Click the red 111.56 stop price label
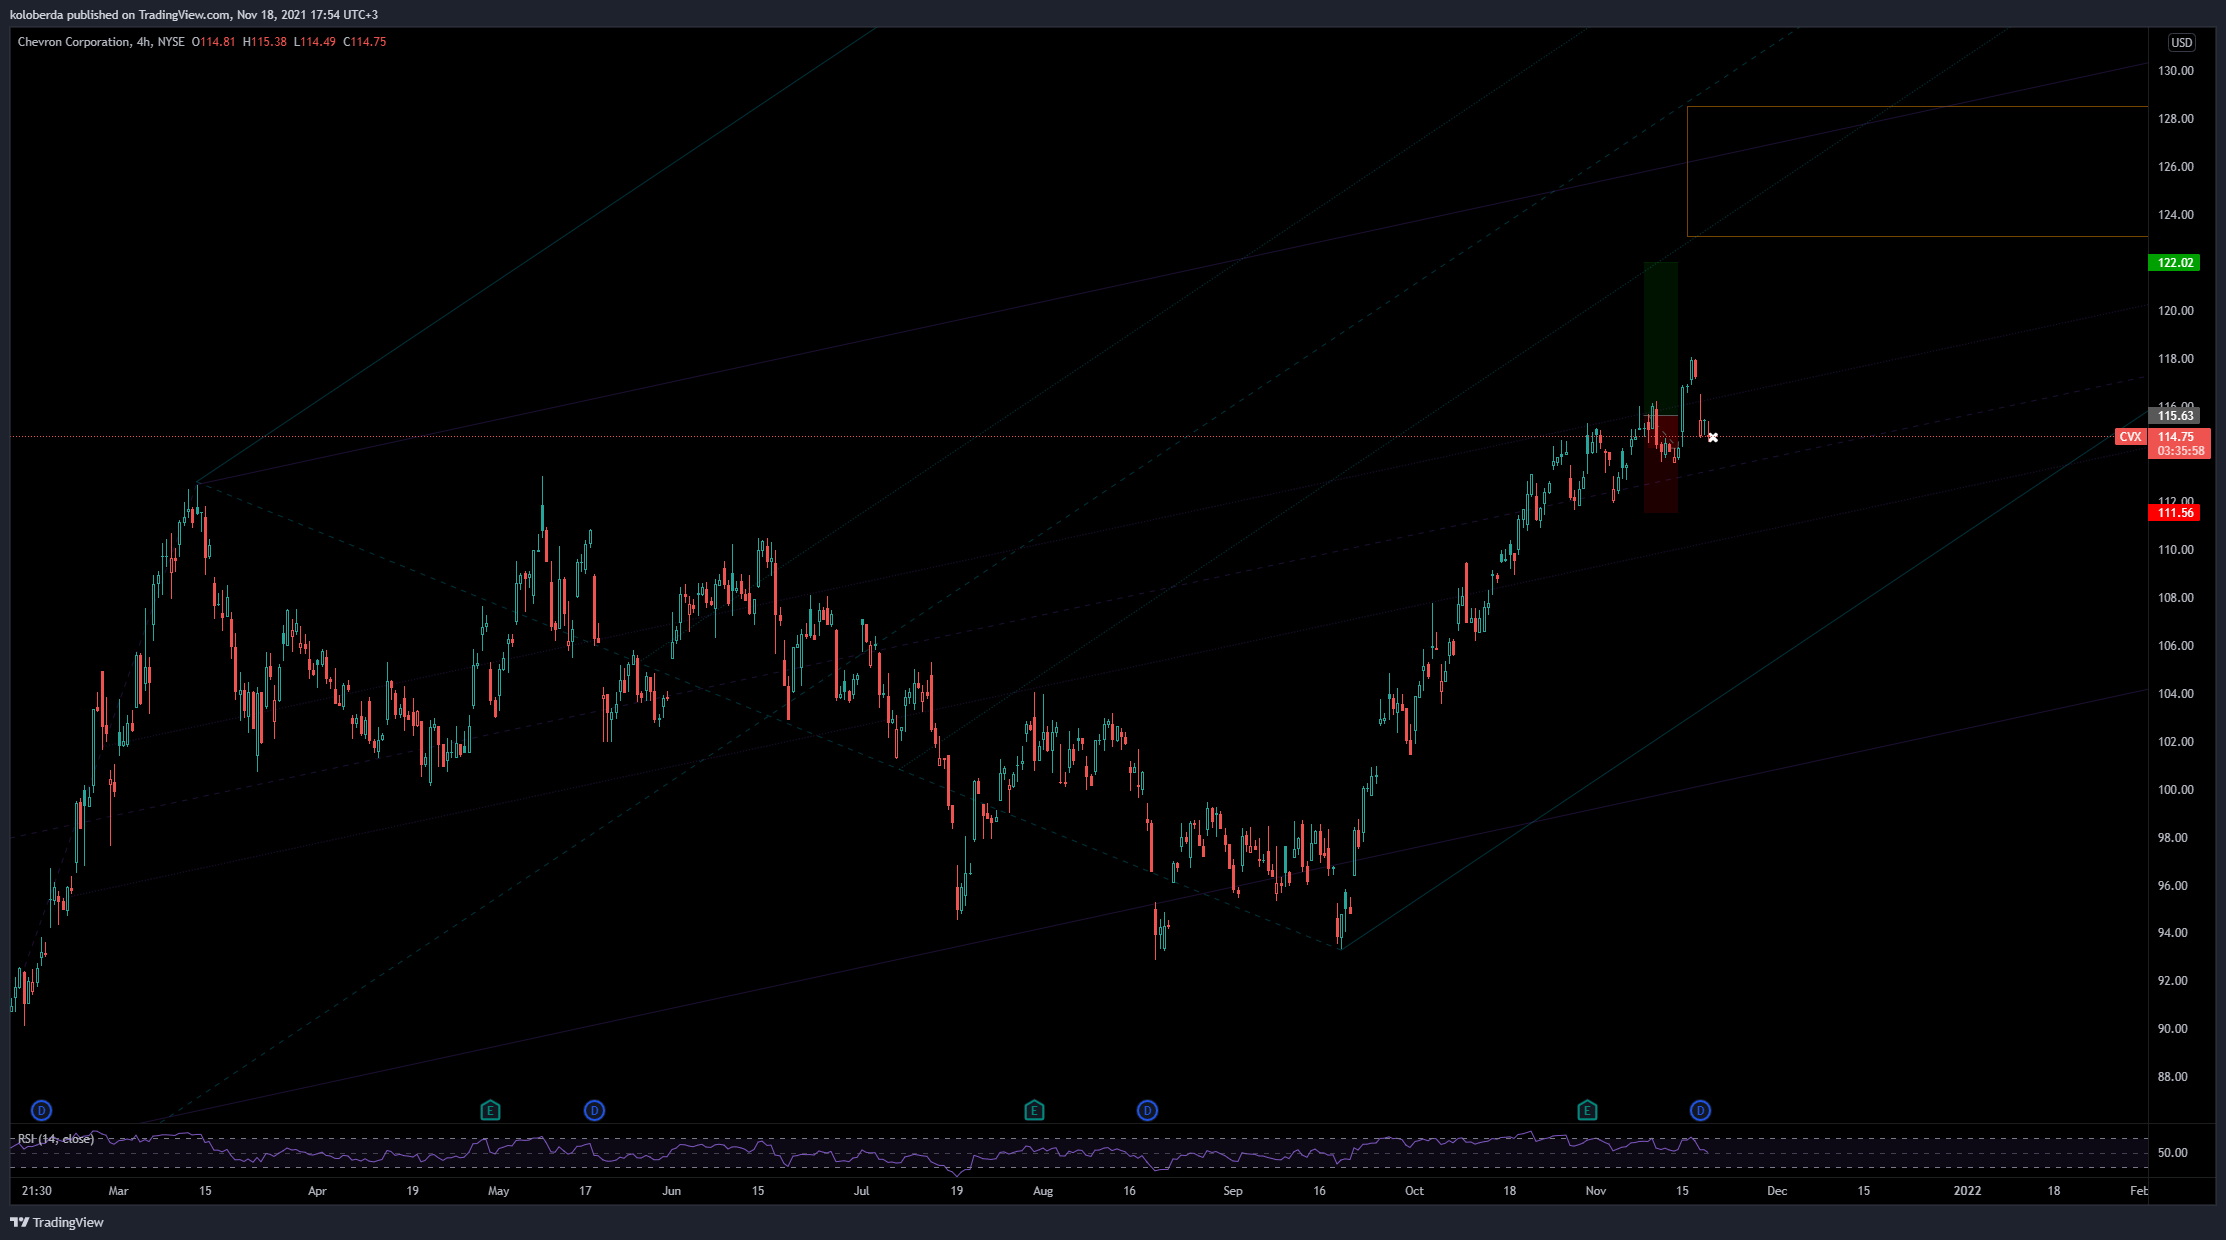Screen dimensions: 2226x1240 [x=2174, y=513]
